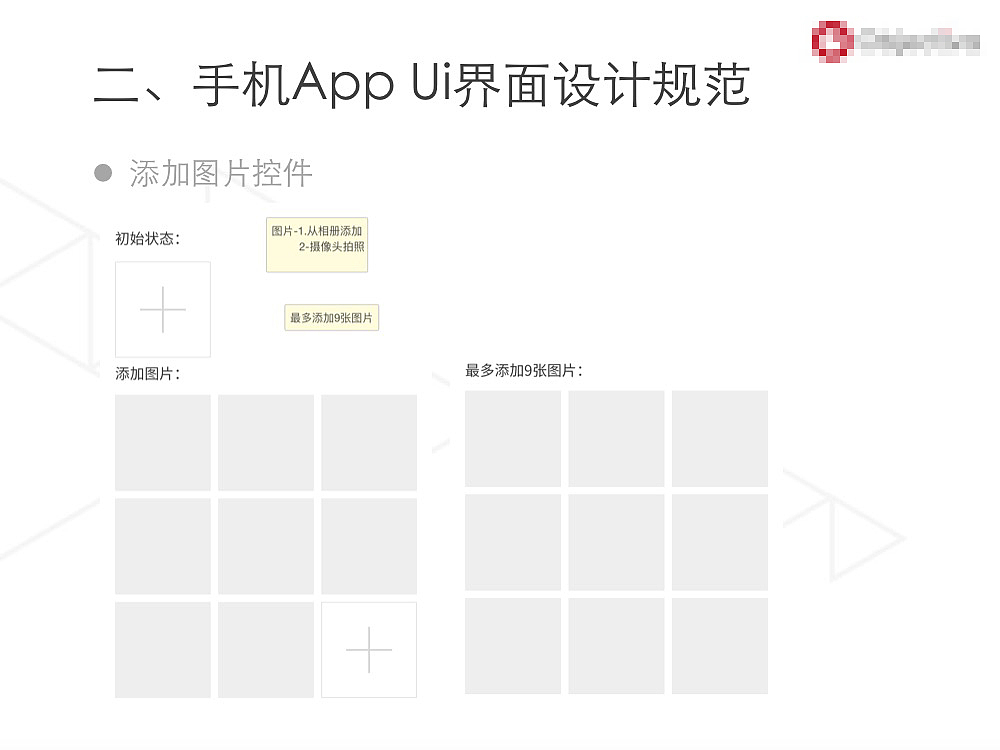The width and height of the screenshot is (1000, 750).
Task: Select last thumbnail in 最多添加9张图片 grid bottom row
Action: tap(719, 646)
